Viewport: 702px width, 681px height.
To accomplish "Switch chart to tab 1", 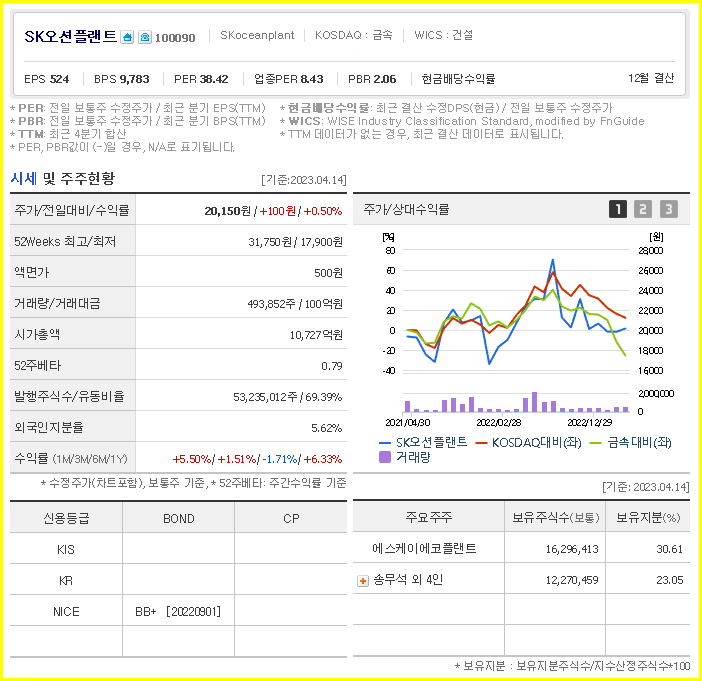I will pos(618,209).
